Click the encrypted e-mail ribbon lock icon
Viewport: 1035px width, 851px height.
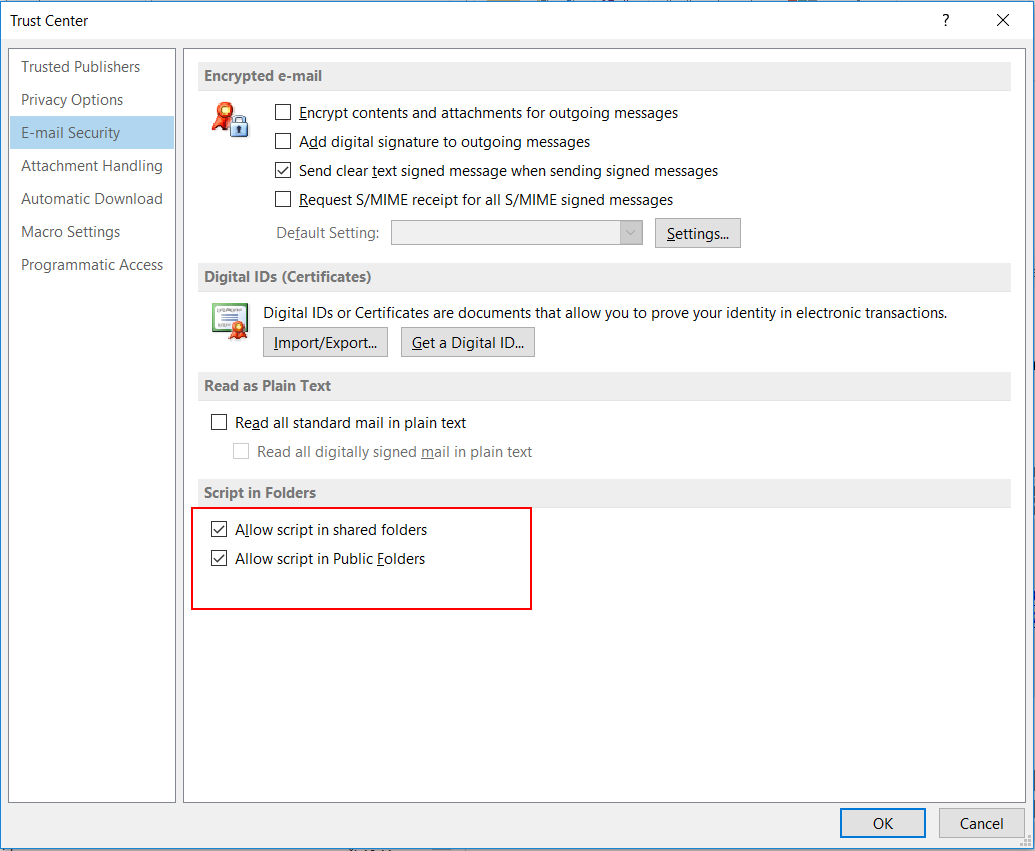coord(229,118)
